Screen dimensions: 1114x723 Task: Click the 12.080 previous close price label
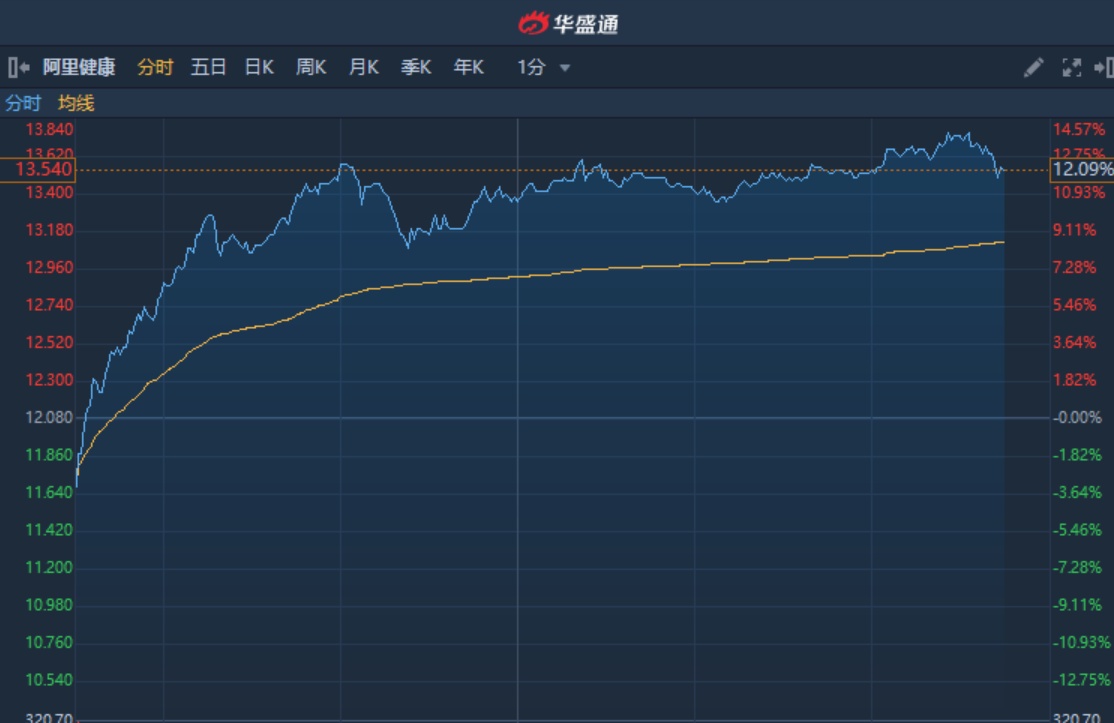coord(48,418)
